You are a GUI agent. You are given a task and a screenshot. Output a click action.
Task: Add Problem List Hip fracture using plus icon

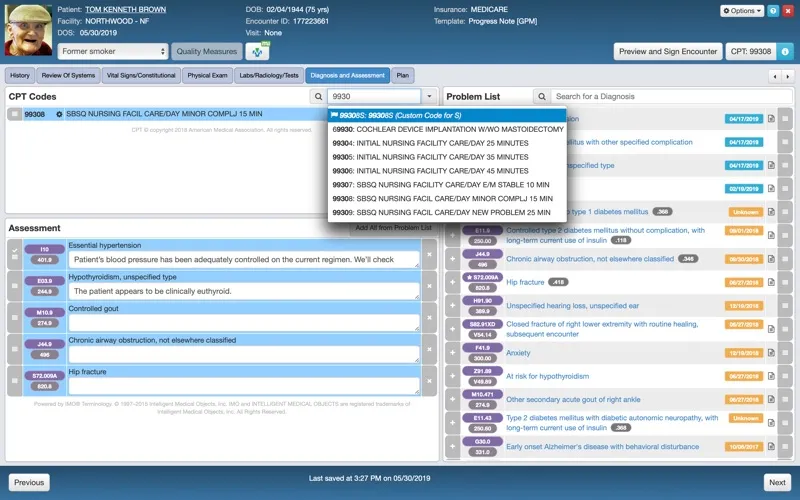point(453,282)
